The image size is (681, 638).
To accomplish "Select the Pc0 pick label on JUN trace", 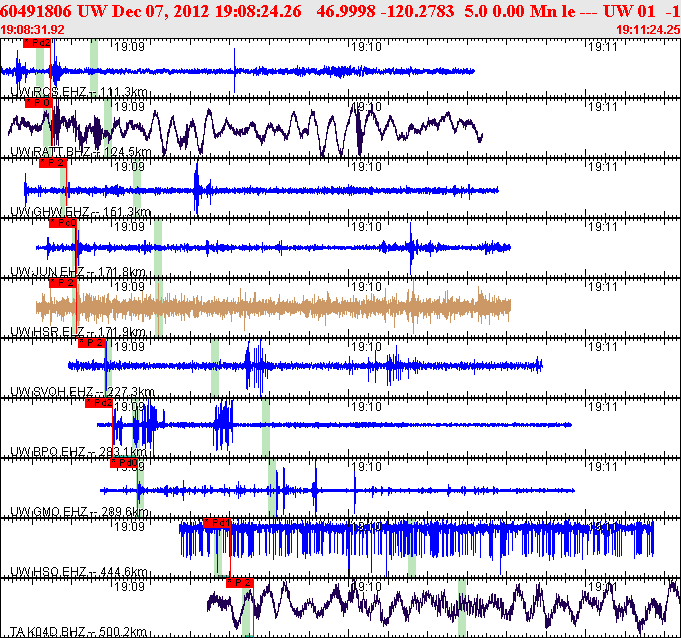I will click(x=63, y=223).
